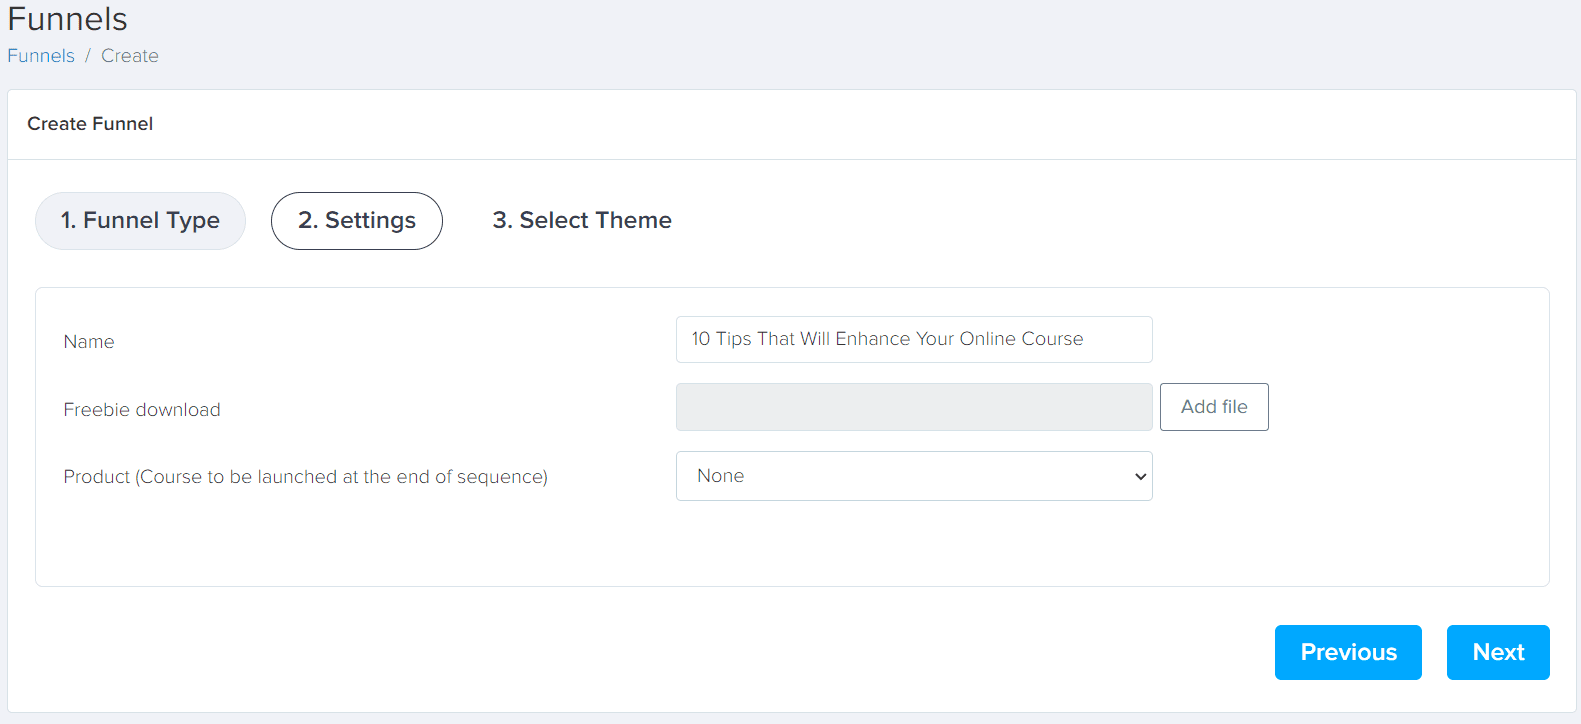Click the blank space right of Add file

1400,407
